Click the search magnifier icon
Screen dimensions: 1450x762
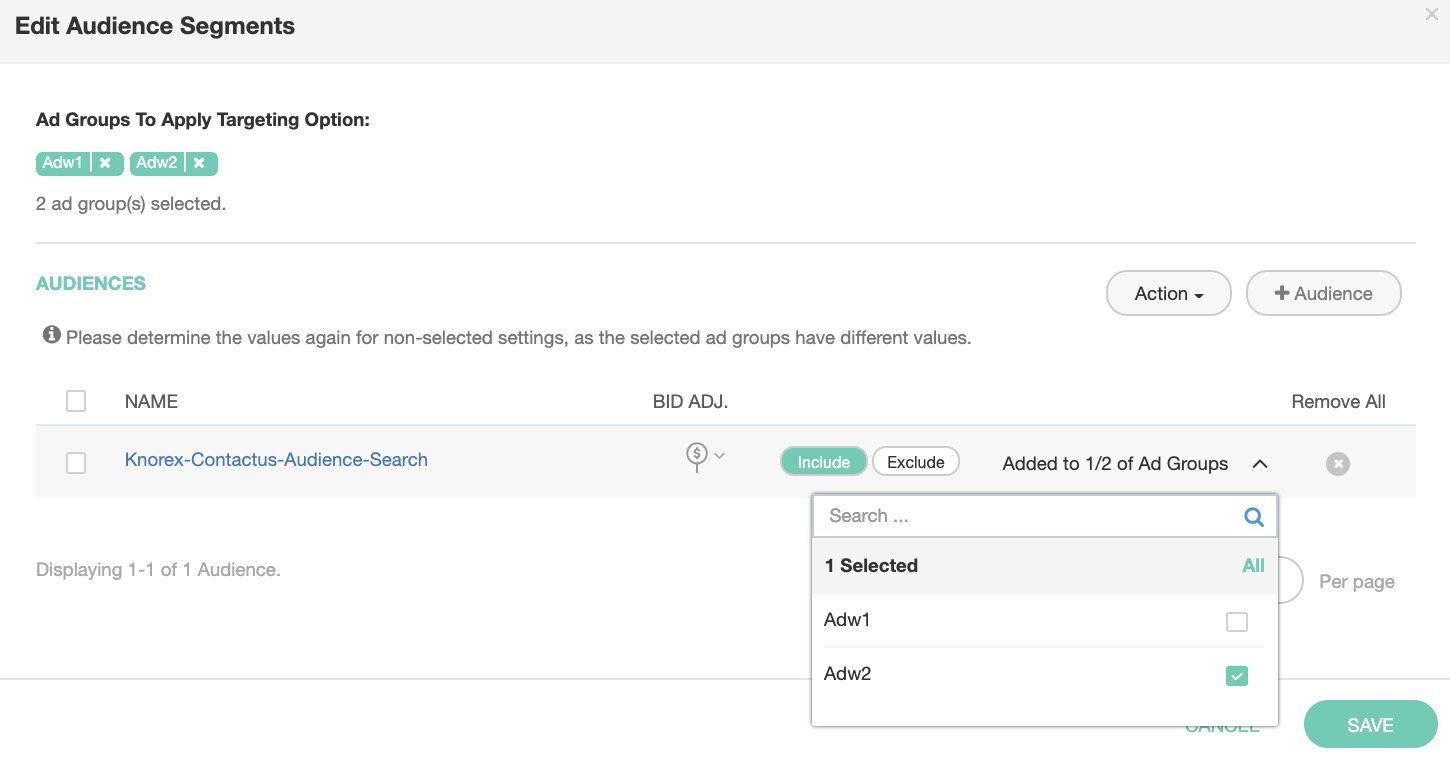pos(1253,517)
